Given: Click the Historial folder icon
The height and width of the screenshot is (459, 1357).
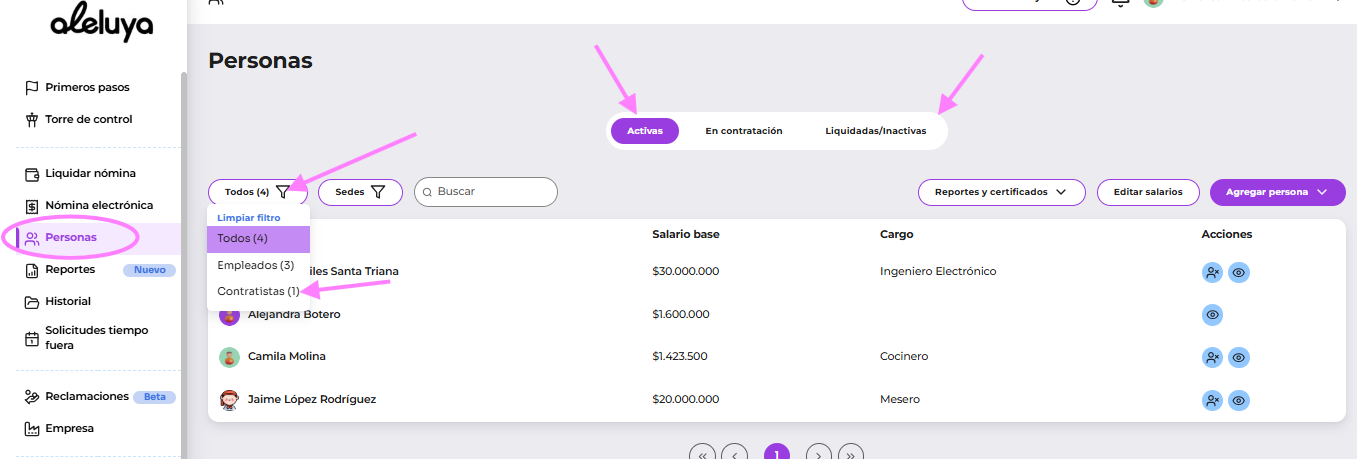Looking at the screenshot, I should coord(32,302).
